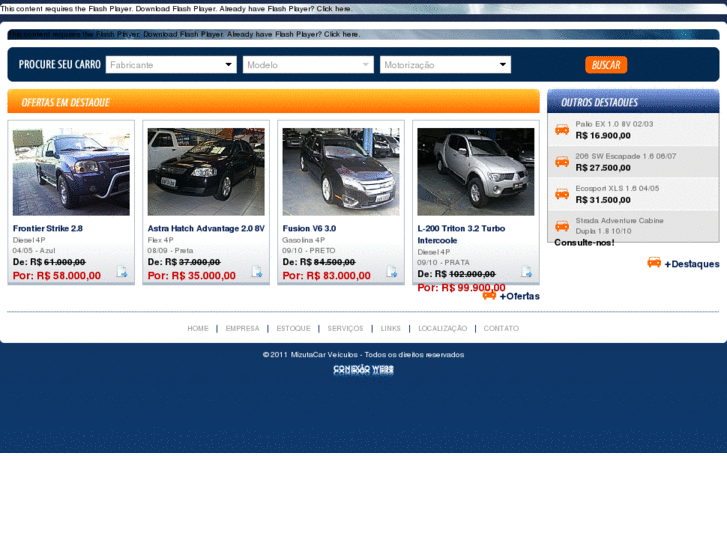
Task: Open the +Ofertas link
Action: 520,296
